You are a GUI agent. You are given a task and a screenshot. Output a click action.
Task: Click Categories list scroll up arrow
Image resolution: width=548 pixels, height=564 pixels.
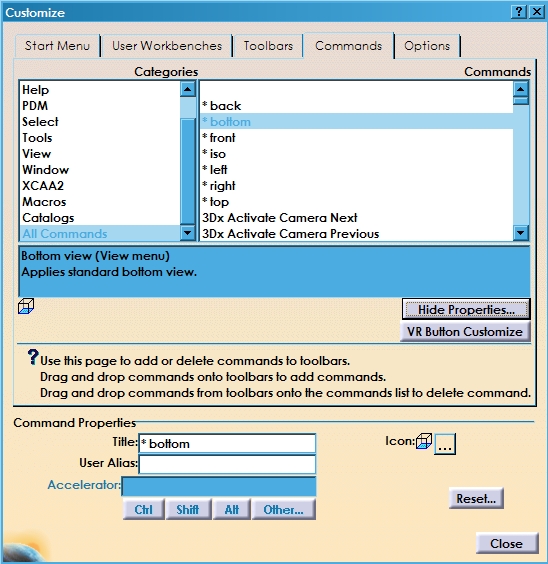[x=188, y=89]
